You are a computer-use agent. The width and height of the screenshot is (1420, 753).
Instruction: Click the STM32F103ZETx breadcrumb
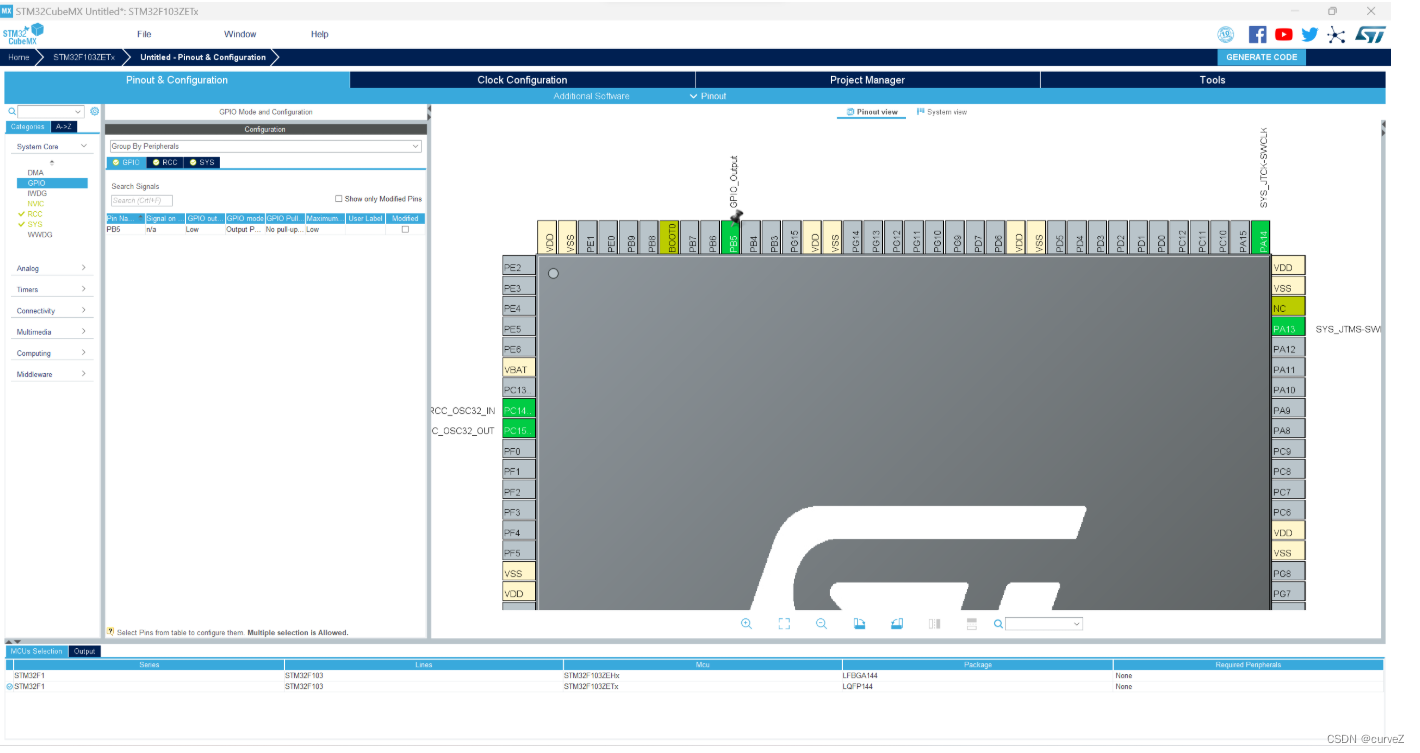click(x=84, y=57)
